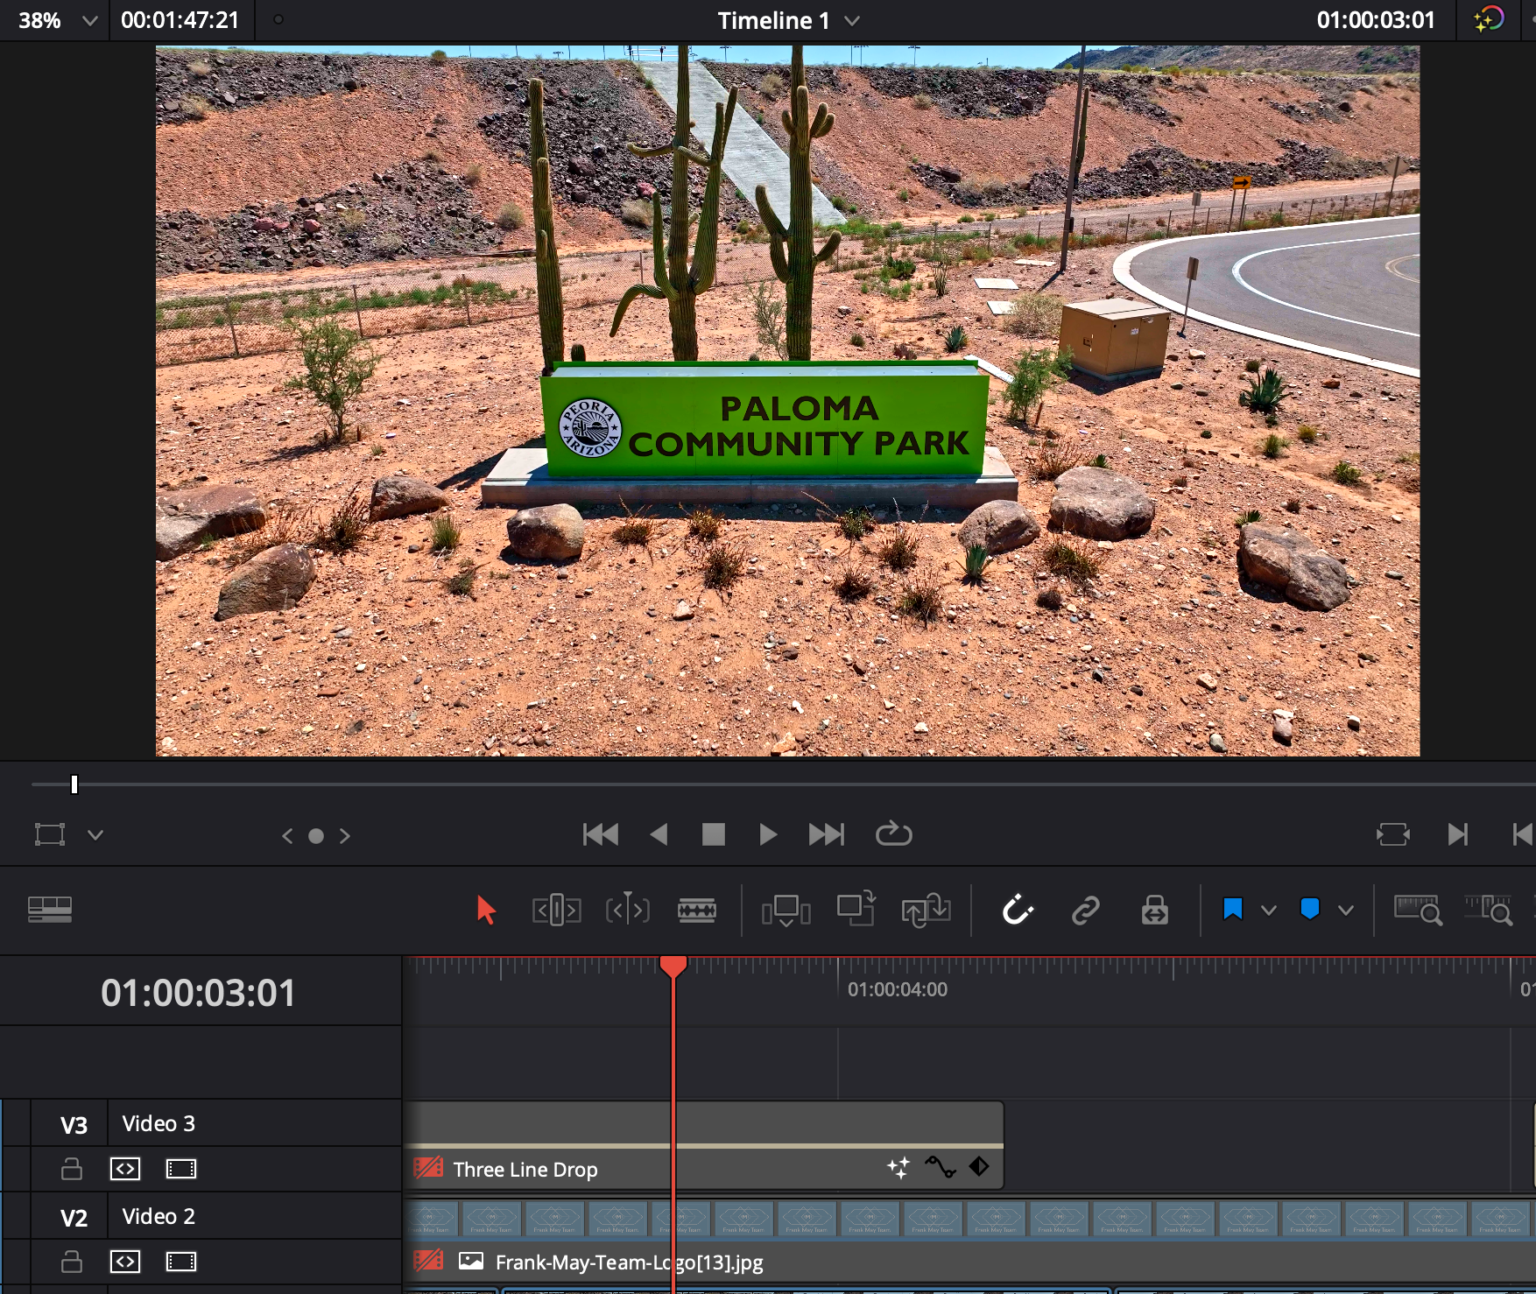Click the Replace Clip icon
The width and height of the screenshot is (1536, 1294).
pos(926,910)
